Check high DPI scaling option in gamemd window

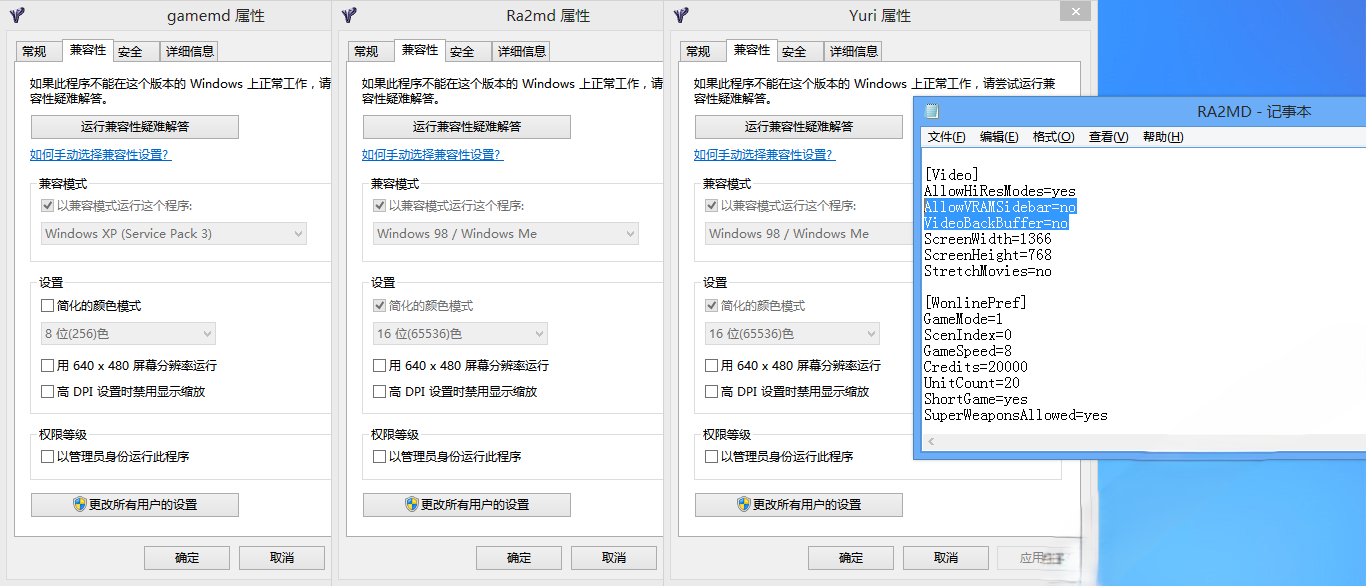click(47, 392)
